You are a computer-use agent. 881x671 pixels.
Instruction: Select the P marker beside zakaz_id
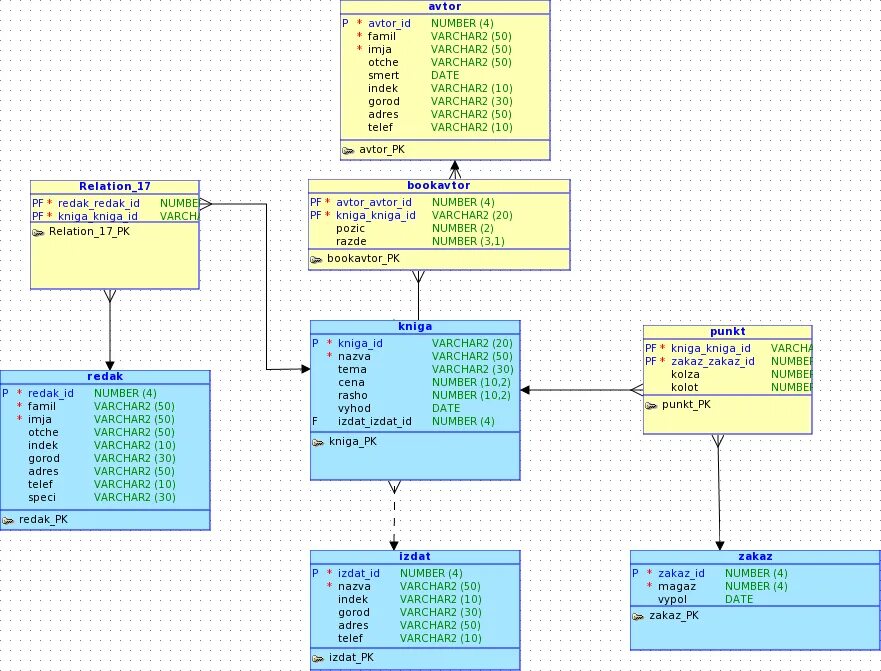pyautogui.click(x=634, y=573)
